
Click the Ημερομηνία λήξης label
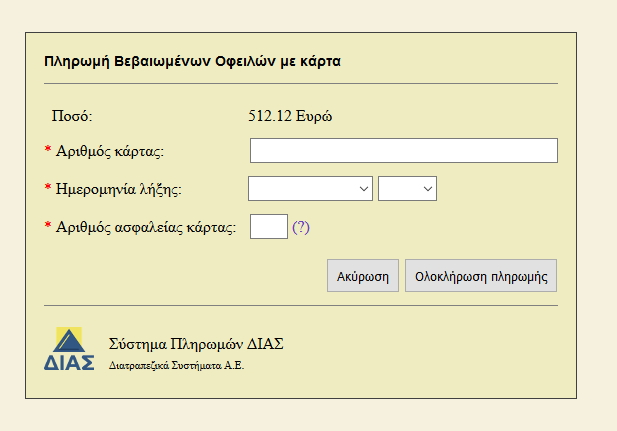118,189
